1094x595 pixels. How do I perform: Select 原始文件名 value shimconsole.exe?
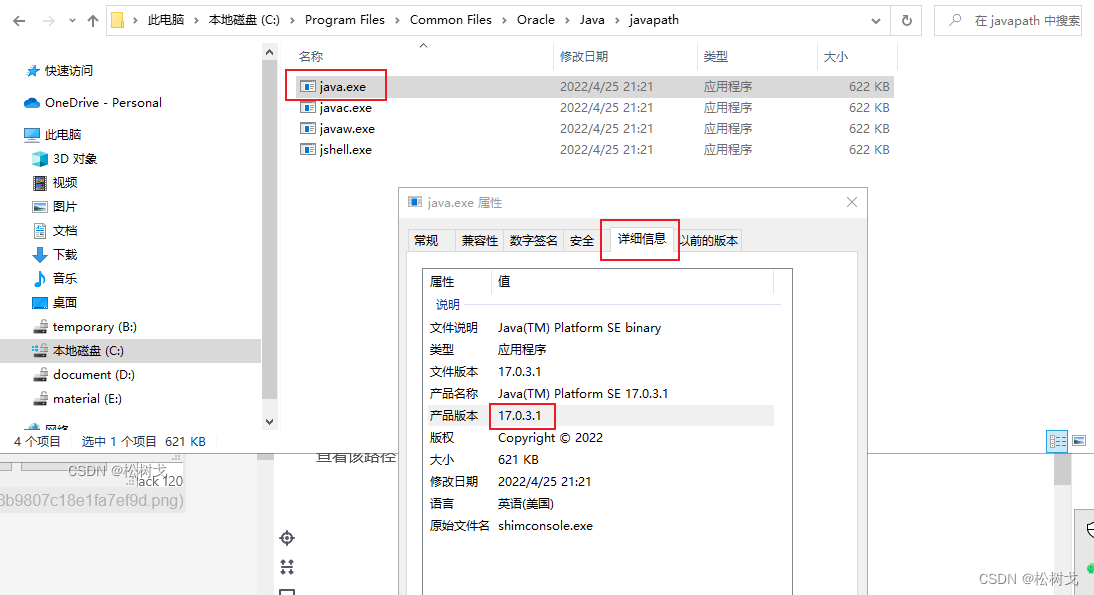546,526
